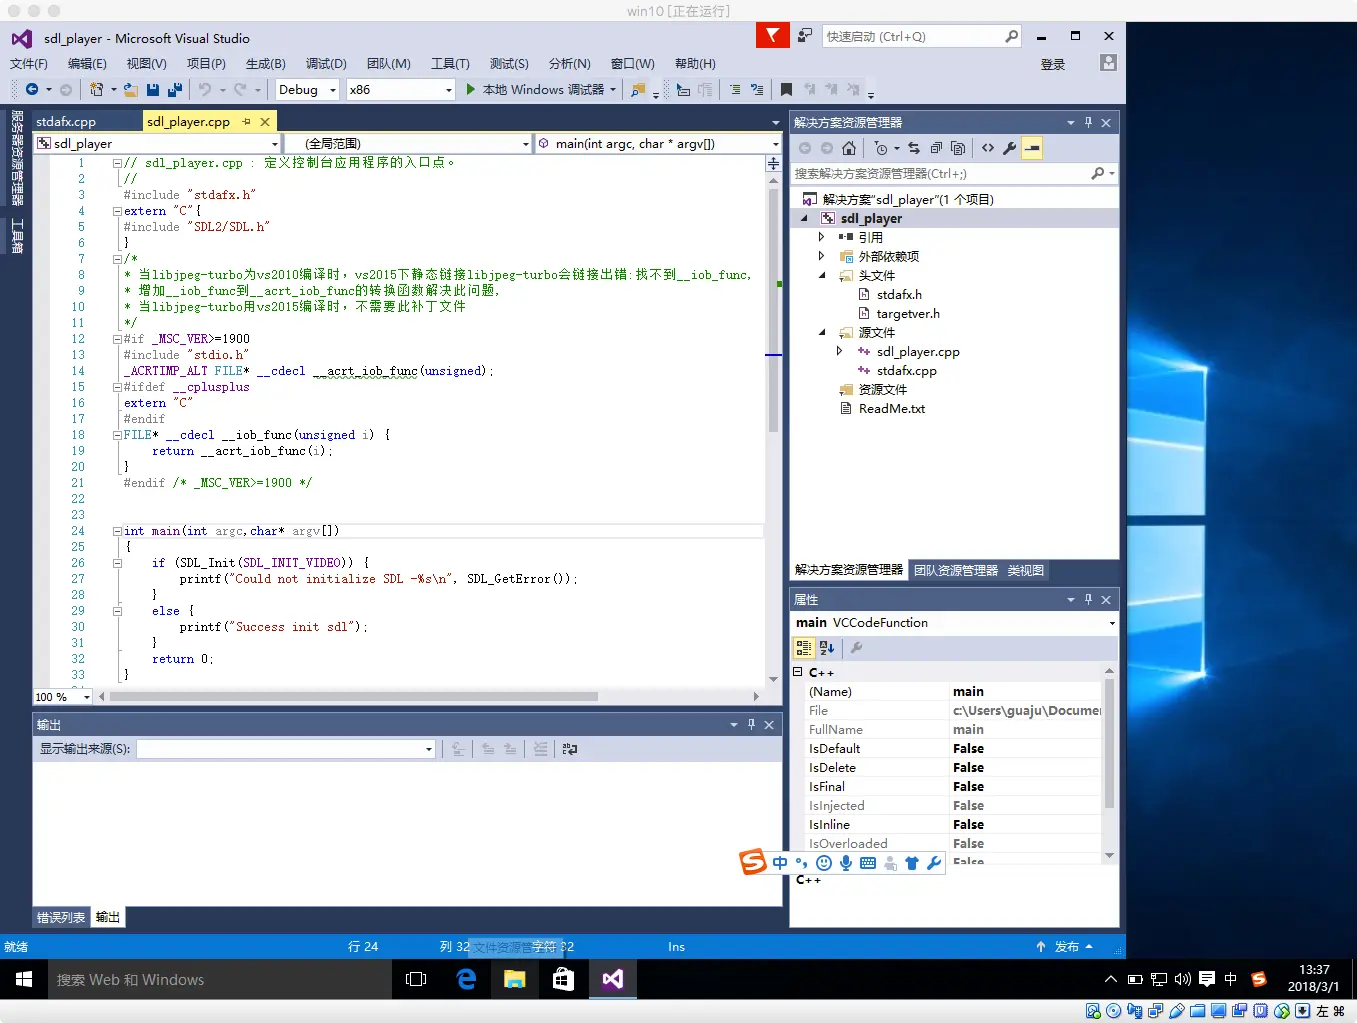Click the Home icon in Solution Explorer

coord(849,148)
